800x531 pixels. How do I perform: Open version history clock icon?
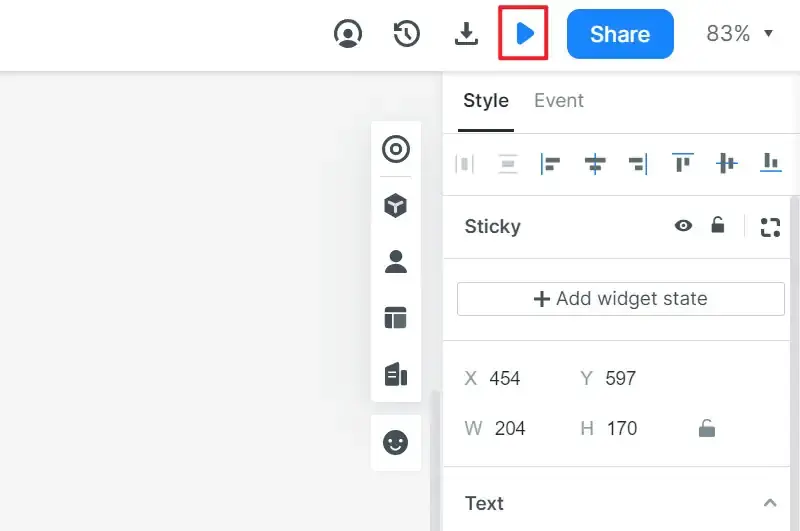pyautogui.click(x=407, y=34)
